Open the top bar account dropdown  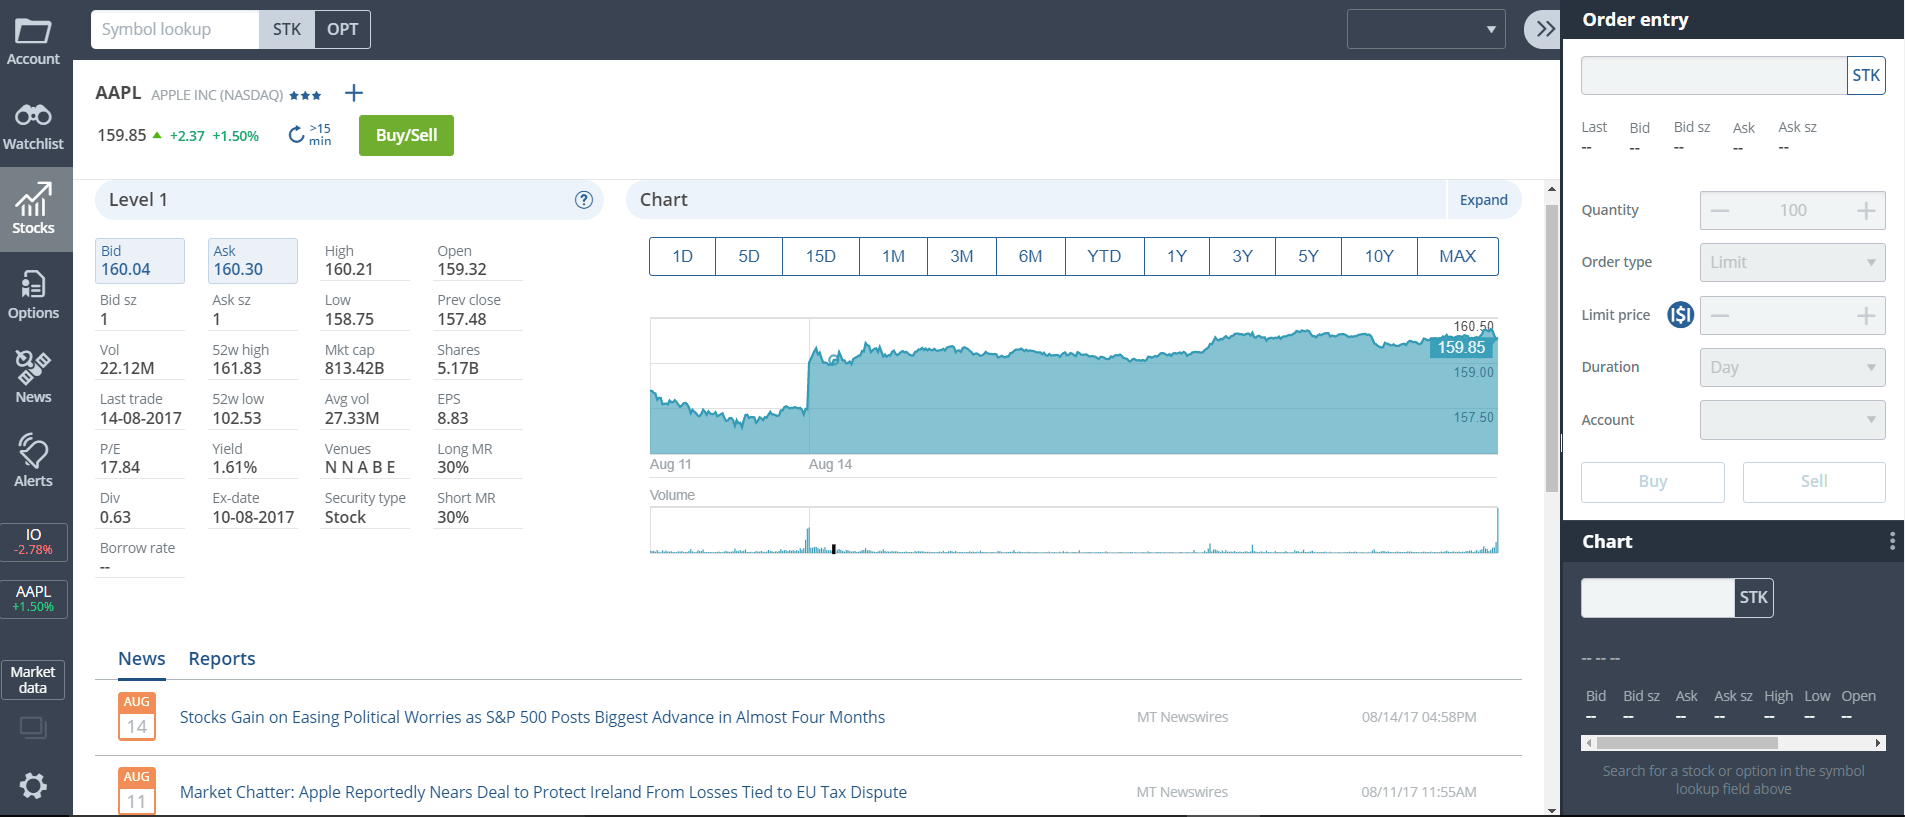(x=1426, y=29)
